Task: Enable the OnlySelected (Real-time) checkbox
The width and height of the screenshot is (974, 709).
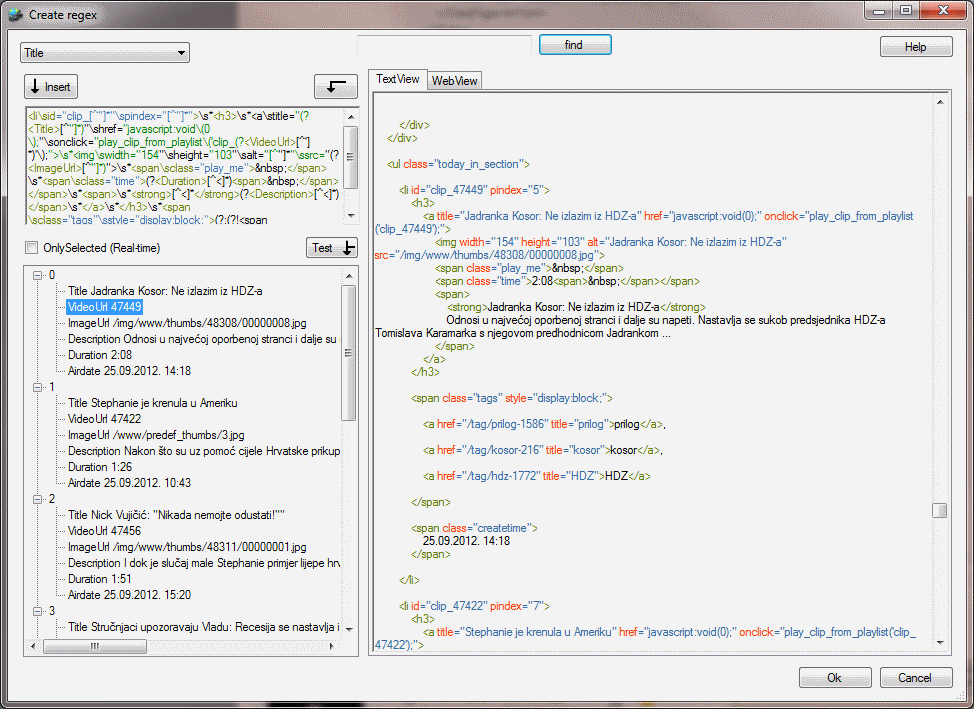Action: click(32, 248)
